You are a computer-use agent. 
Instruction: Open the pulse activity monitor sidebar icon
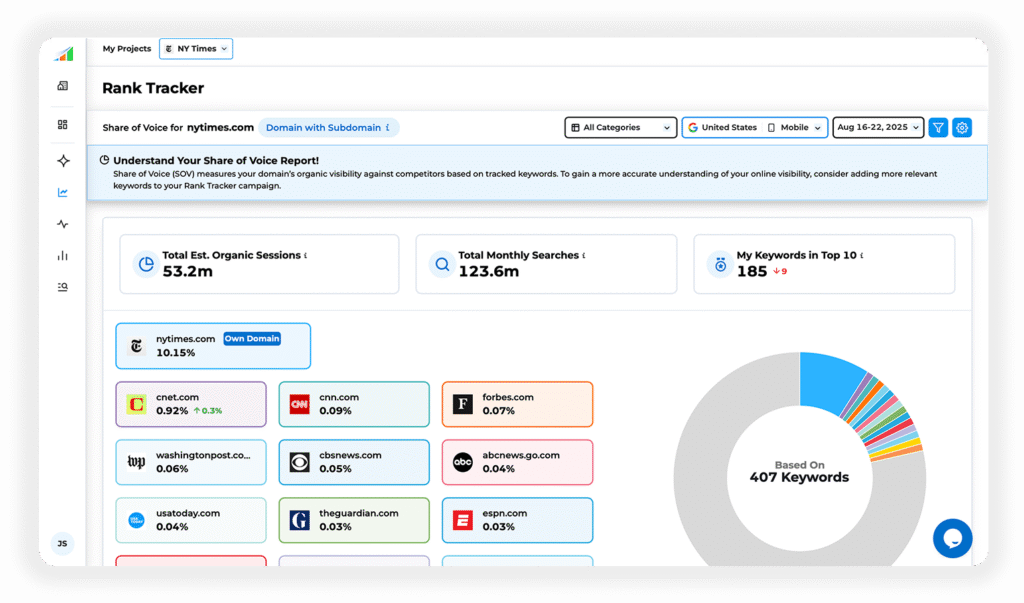63,225
